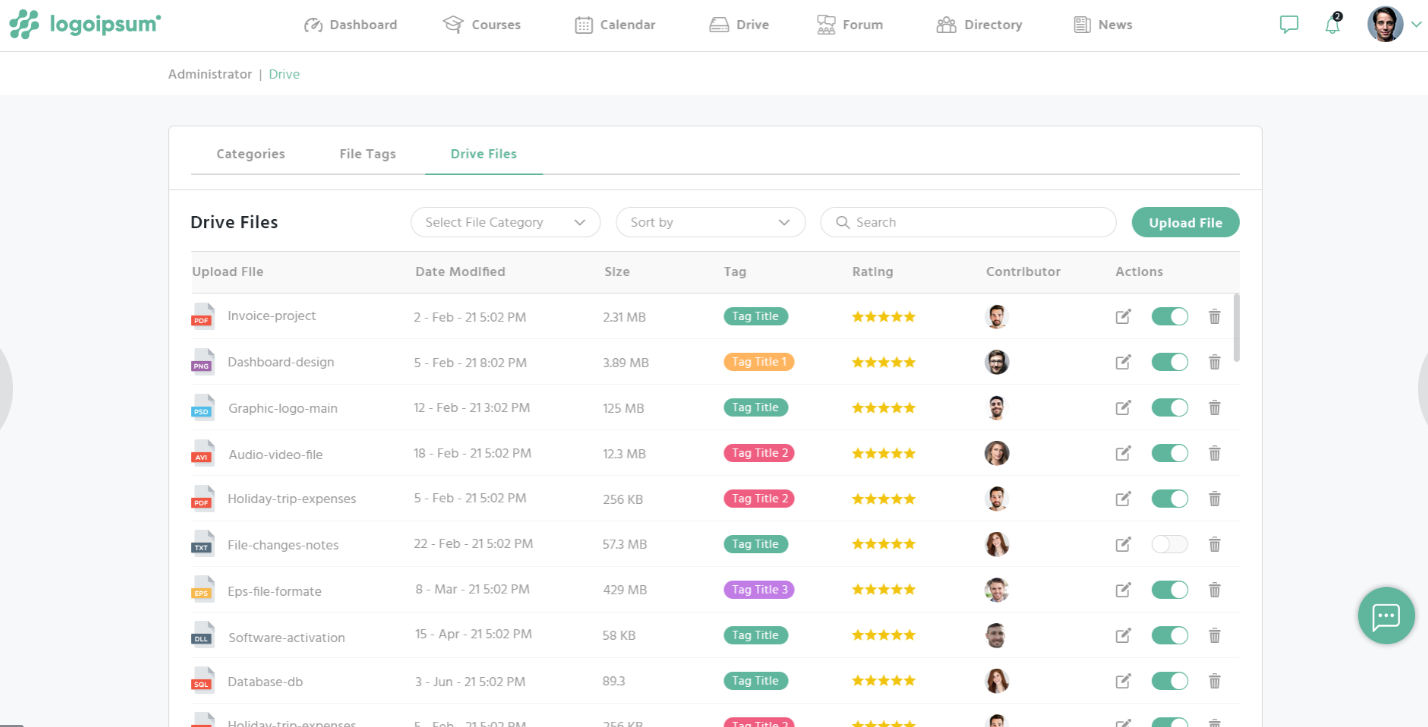Click the purple Tag Title 3 badge
The height and width of the screenshot is (727, 1428).
(x=759, y=590)
